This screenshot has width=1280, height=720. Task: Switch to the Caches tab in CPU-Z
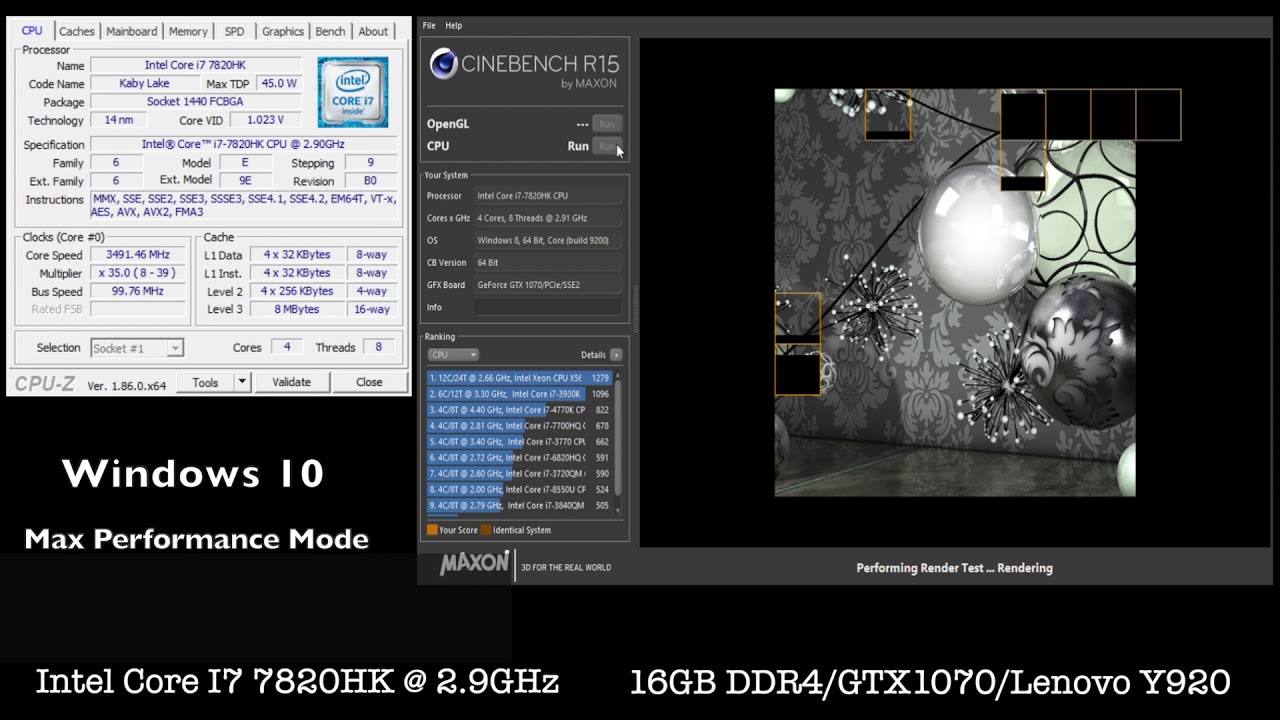[x=76, y=31]
